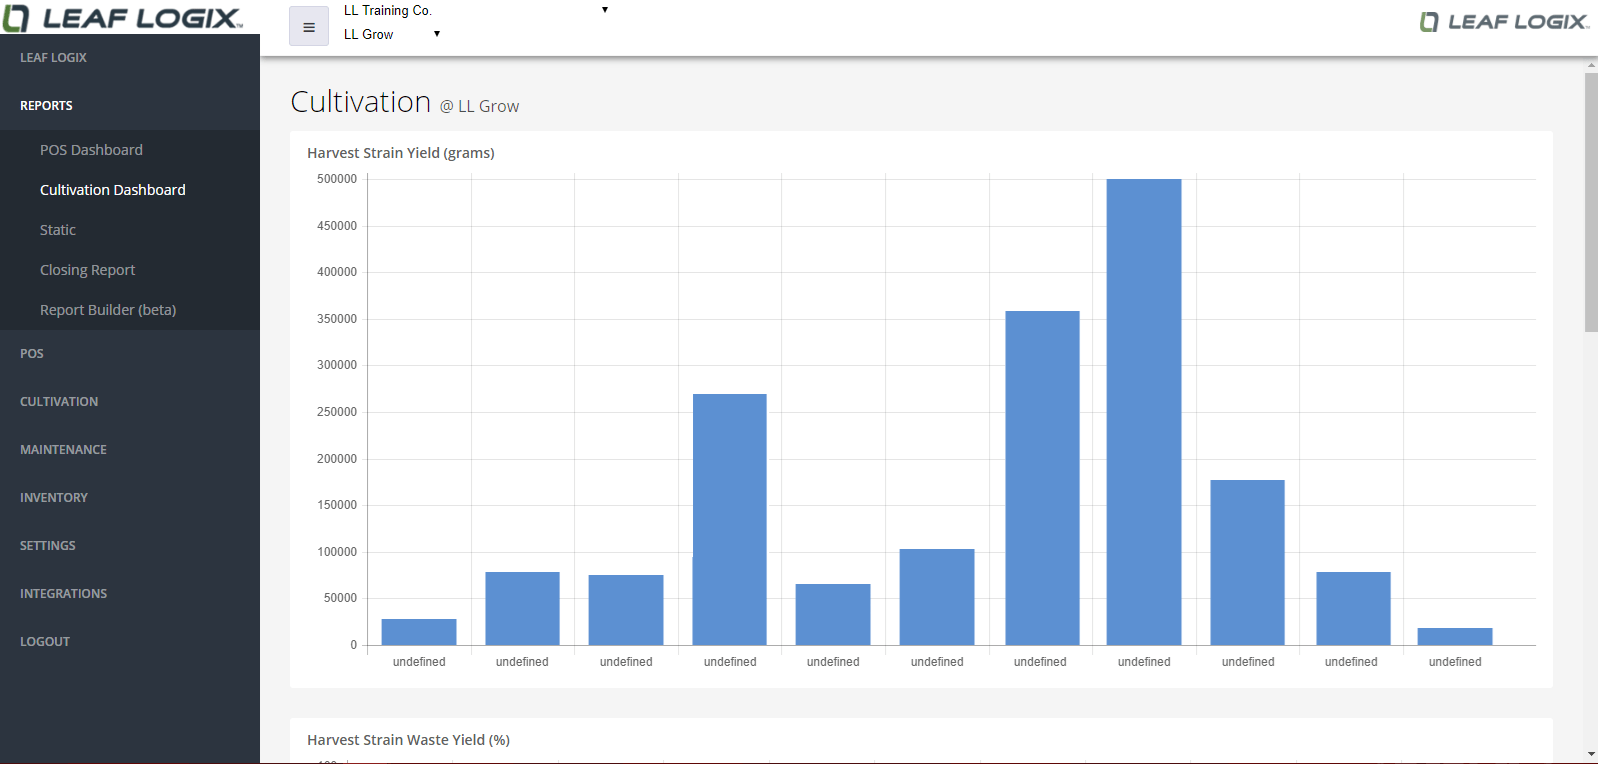Expand the POS sidebar section
The width and height of the screenshot is (1598, 764).
click(32, 354)
